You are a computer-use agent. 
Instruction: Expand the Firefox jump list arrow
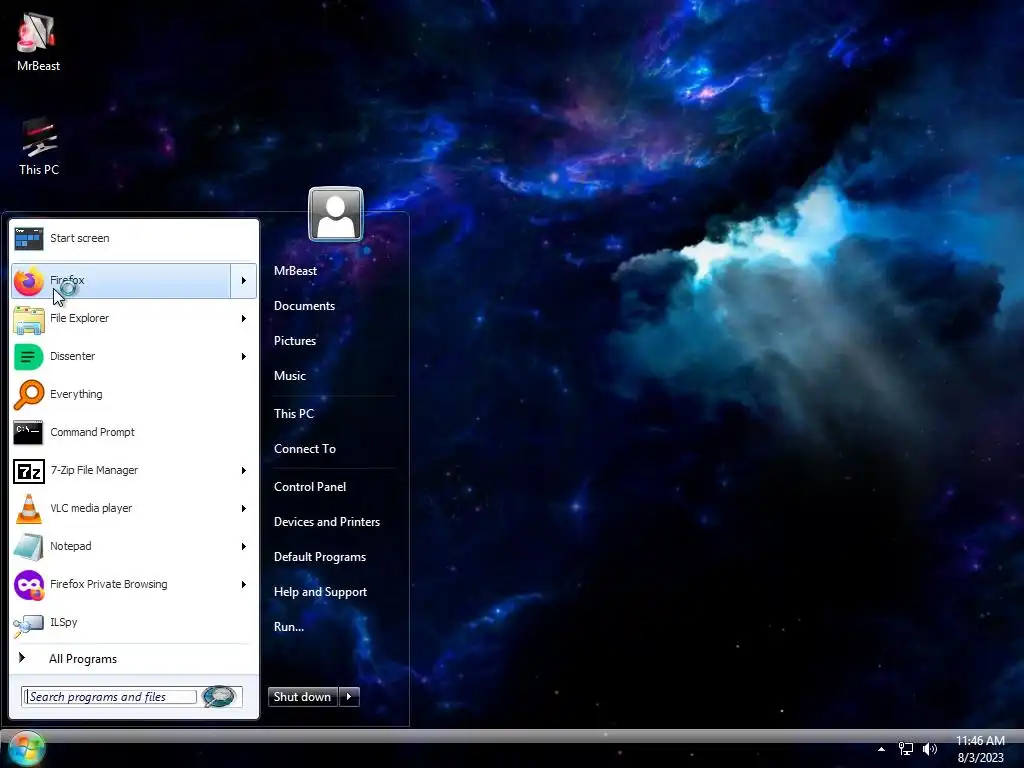pyautogui.click(x=244, y=281)
